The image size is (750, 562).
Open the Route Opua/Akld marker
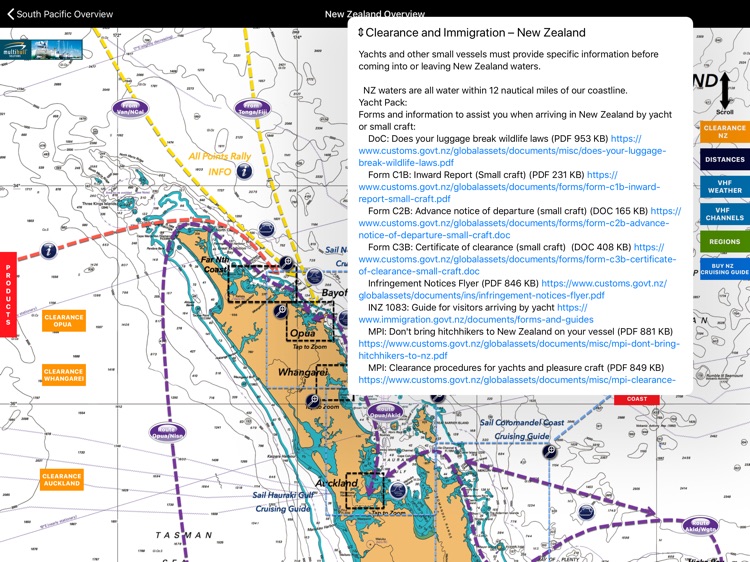(x=385, y=412)
